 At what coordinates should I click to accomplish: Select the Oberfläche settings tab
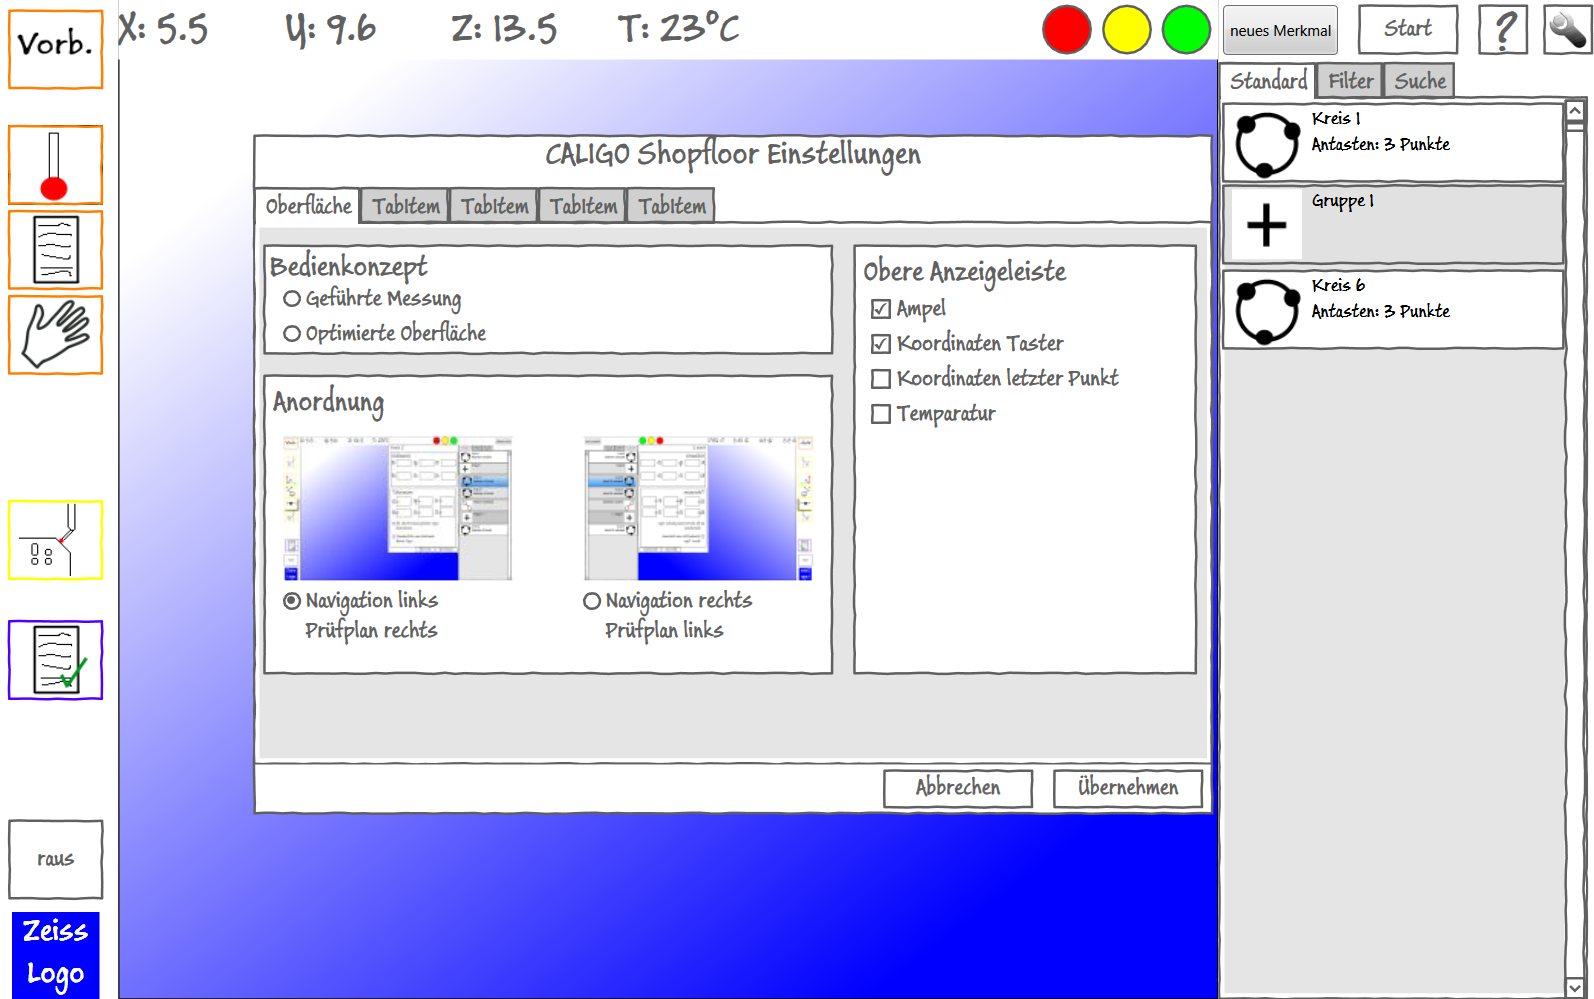pos(308,205)
